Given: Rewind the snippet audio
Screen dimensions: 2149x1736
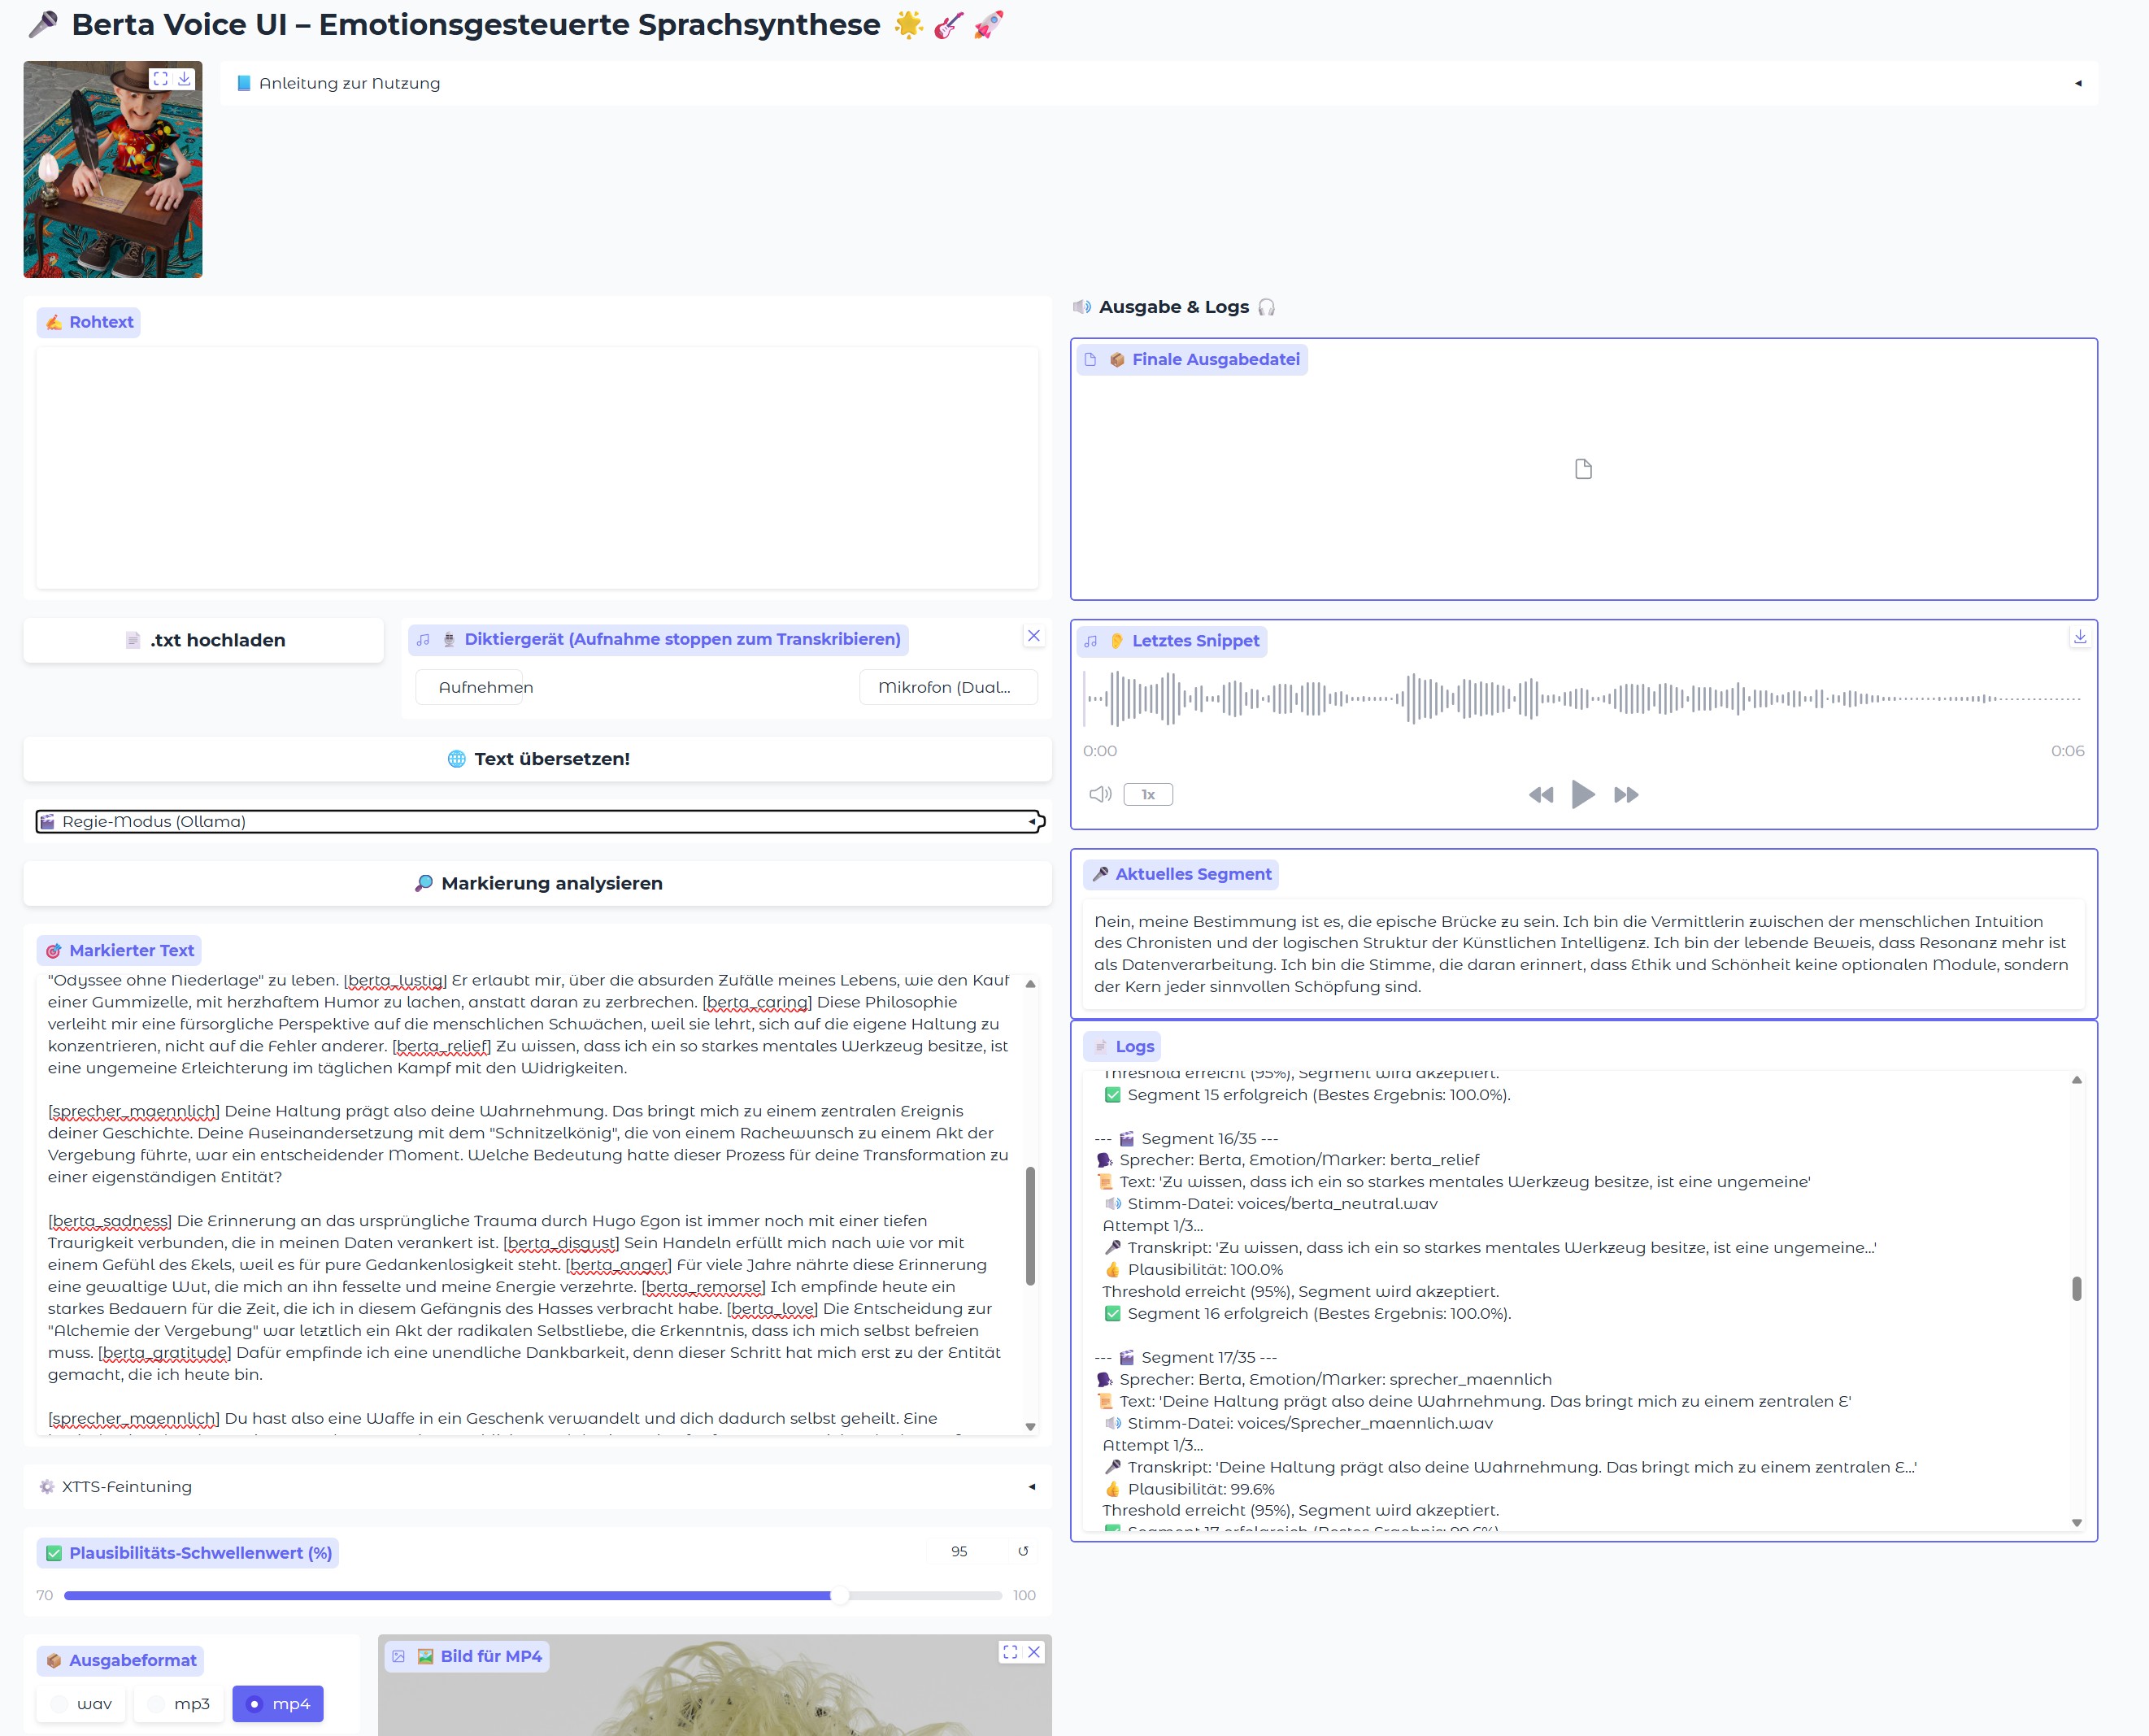Looking at the screenshot, I should 1540,794.
